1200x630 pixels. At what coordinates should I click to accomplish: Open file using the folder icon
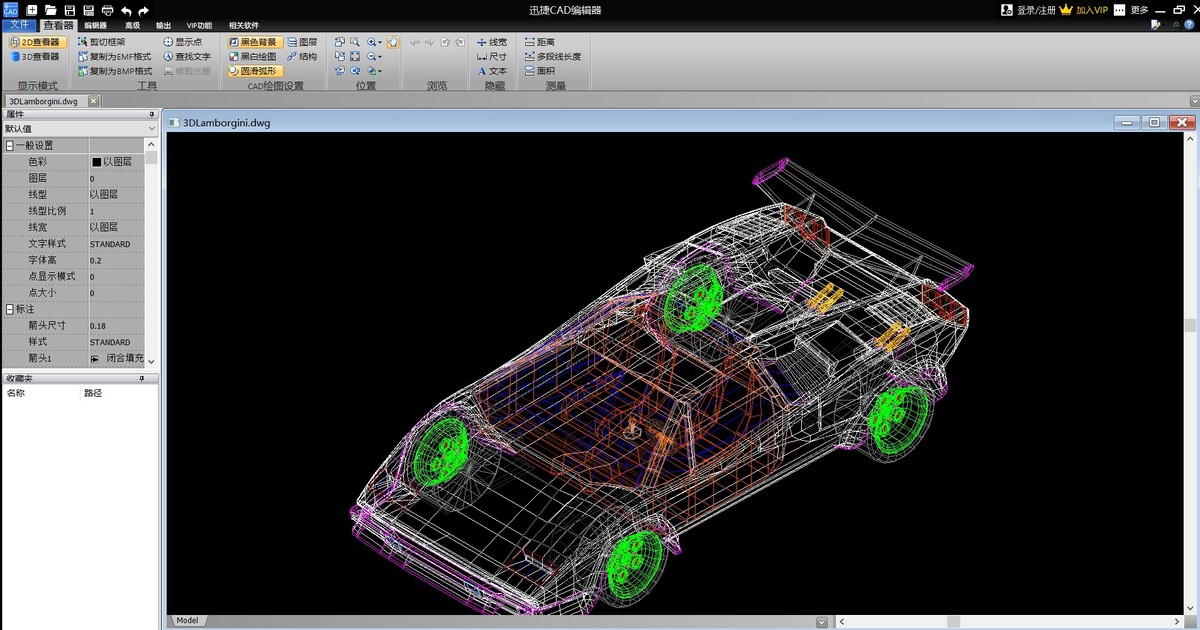pos(51,10)
